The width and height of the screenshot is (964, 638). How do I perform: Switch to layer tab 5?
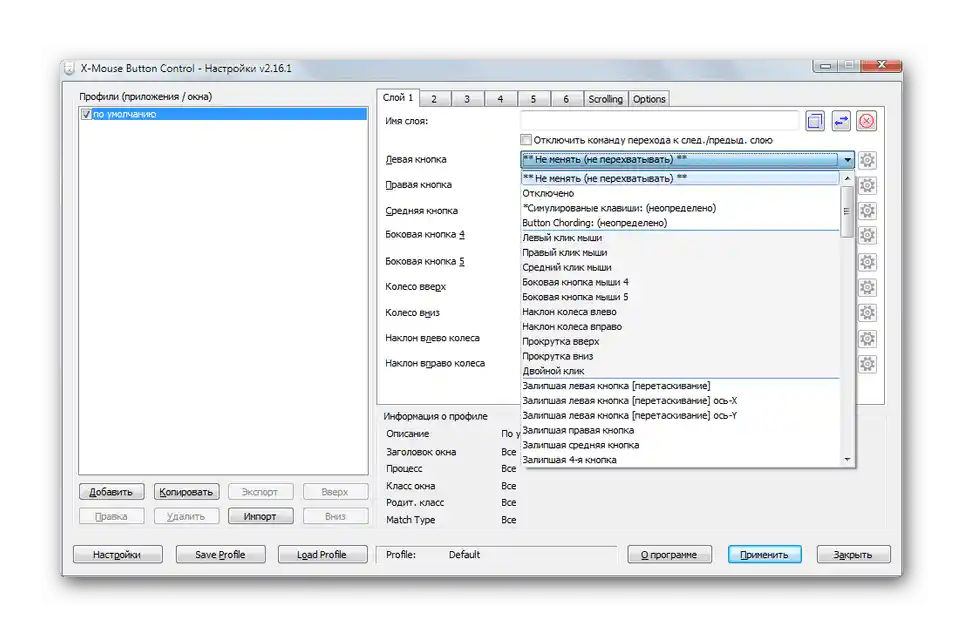[533, 99]
